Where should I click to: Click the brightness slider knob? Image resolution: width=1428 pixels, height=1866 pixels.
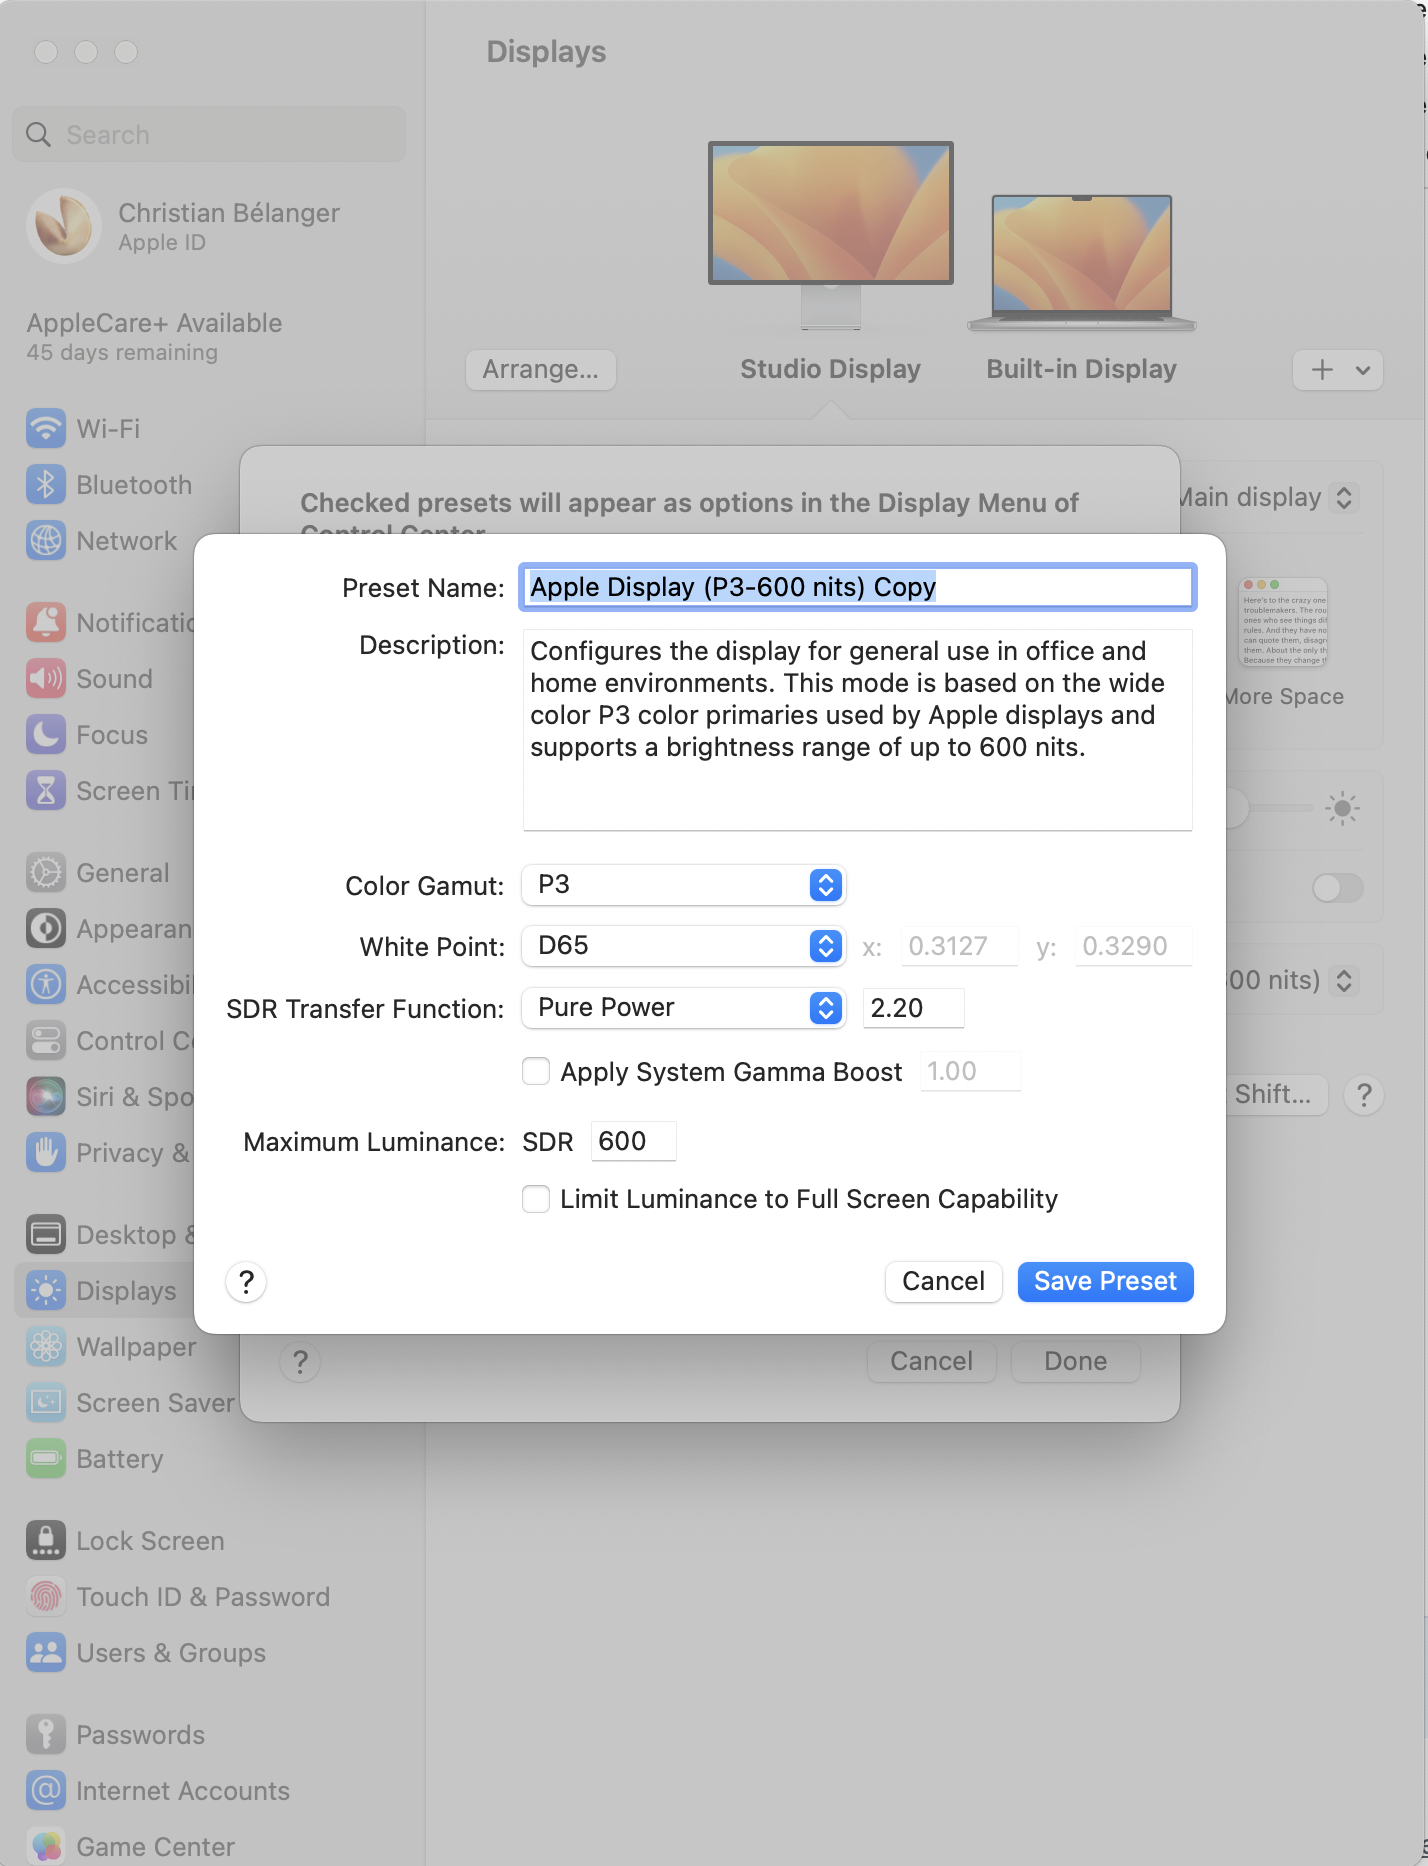1236,808
